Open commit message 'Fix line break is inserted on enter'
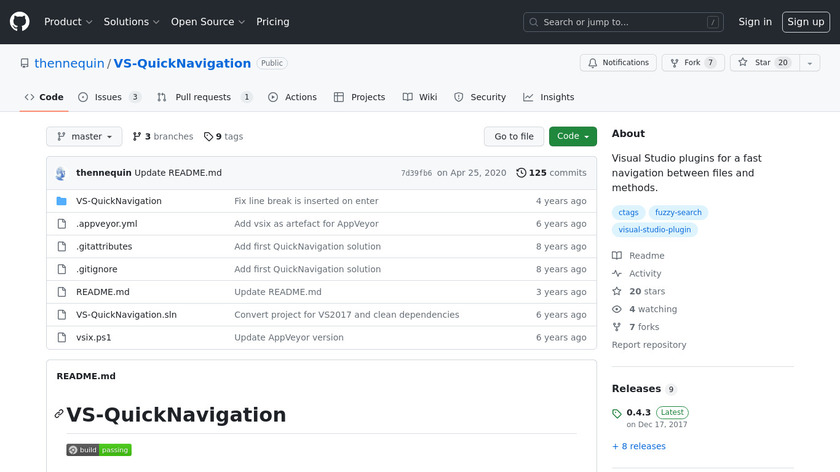This screenshot has width=840, height=472. (x=306, y=201)
